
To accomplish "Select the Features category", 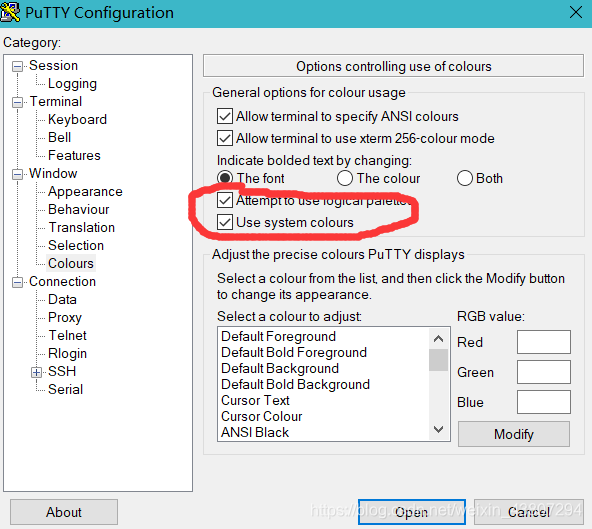I will (x=74, y=156).
